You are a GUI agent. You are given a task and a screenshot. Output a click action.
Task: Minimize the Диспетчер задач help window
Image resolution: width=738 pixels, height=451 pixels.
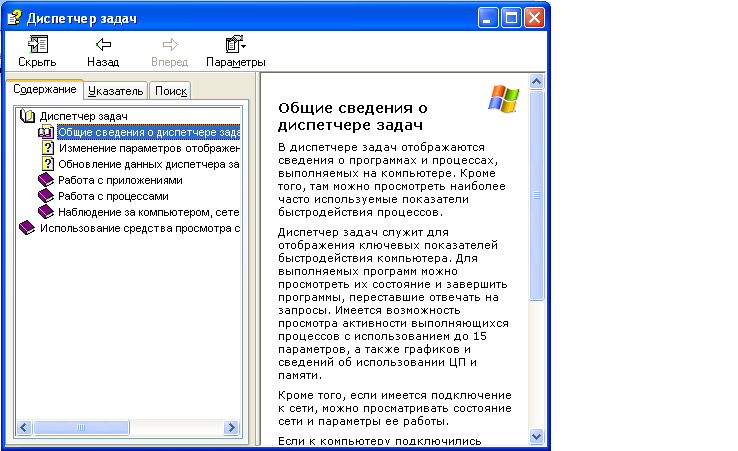488,18
